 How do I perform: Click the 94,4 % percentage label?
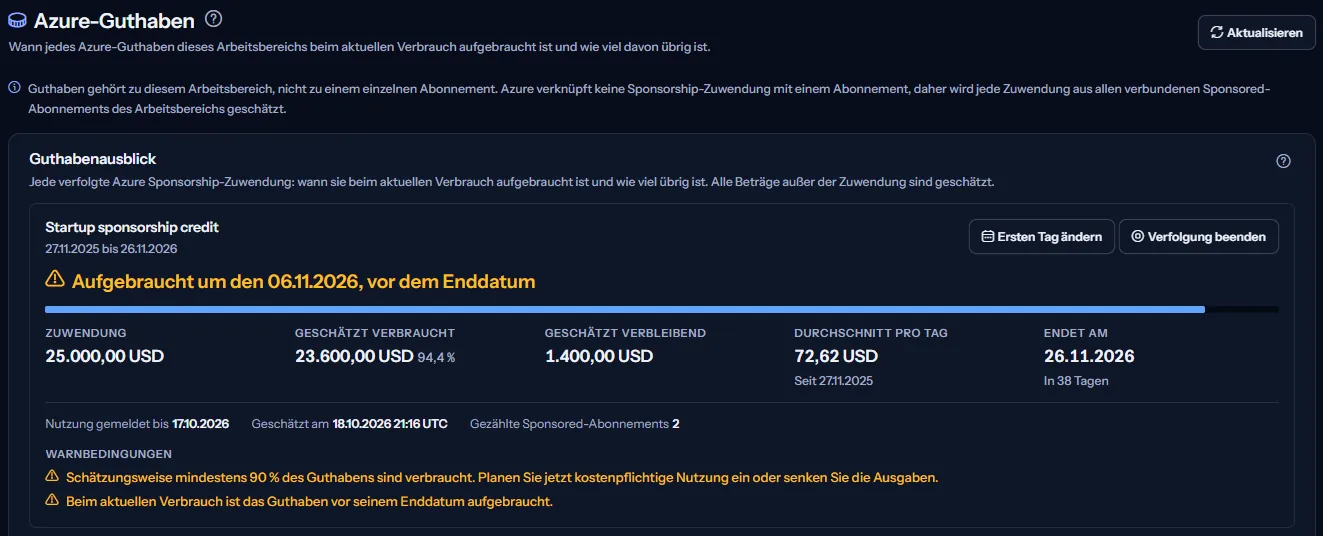tap(437, 358)
